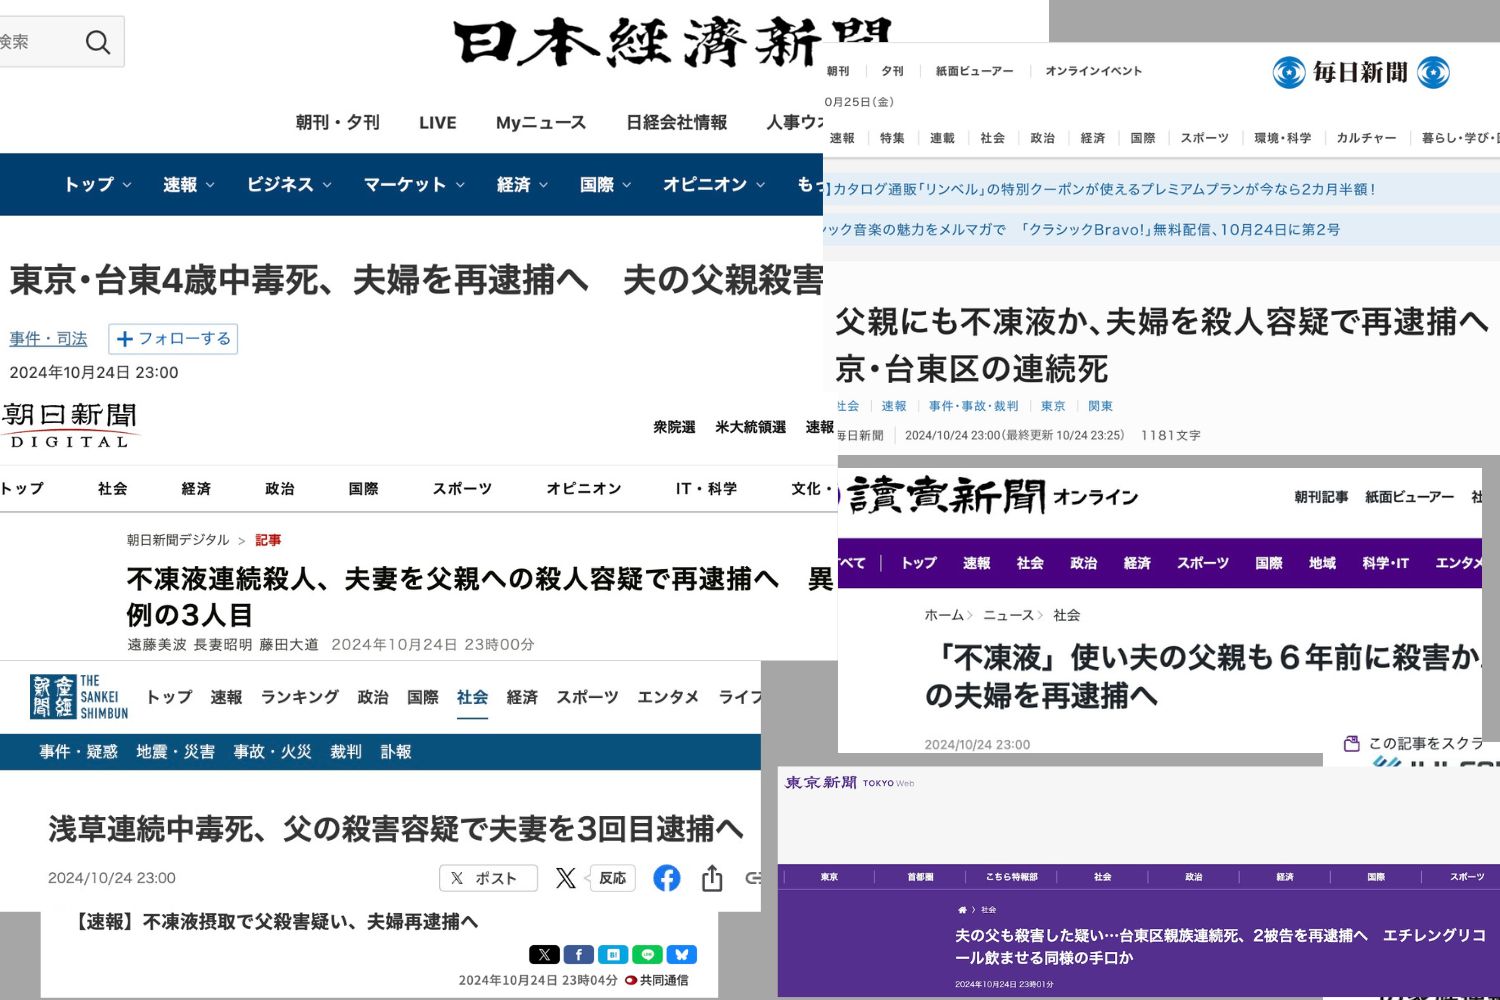Open Nikkei 日経会社情報 menu item
1500x1000 pixels.
coord(676,122)
